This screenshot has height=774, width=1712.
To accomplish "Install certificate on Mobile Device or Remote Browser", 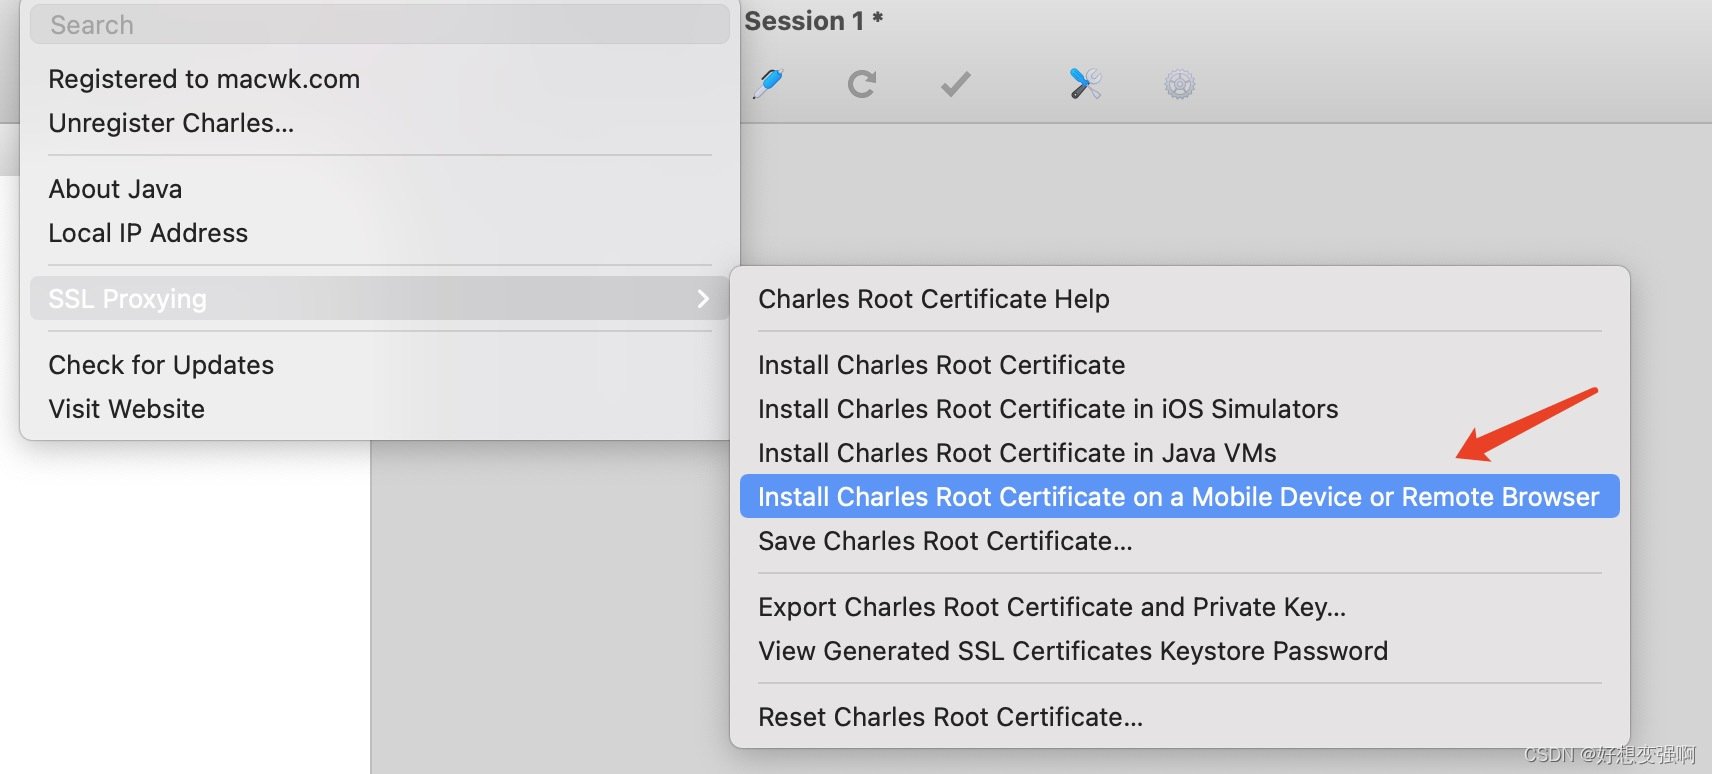I will point(1180,497).
